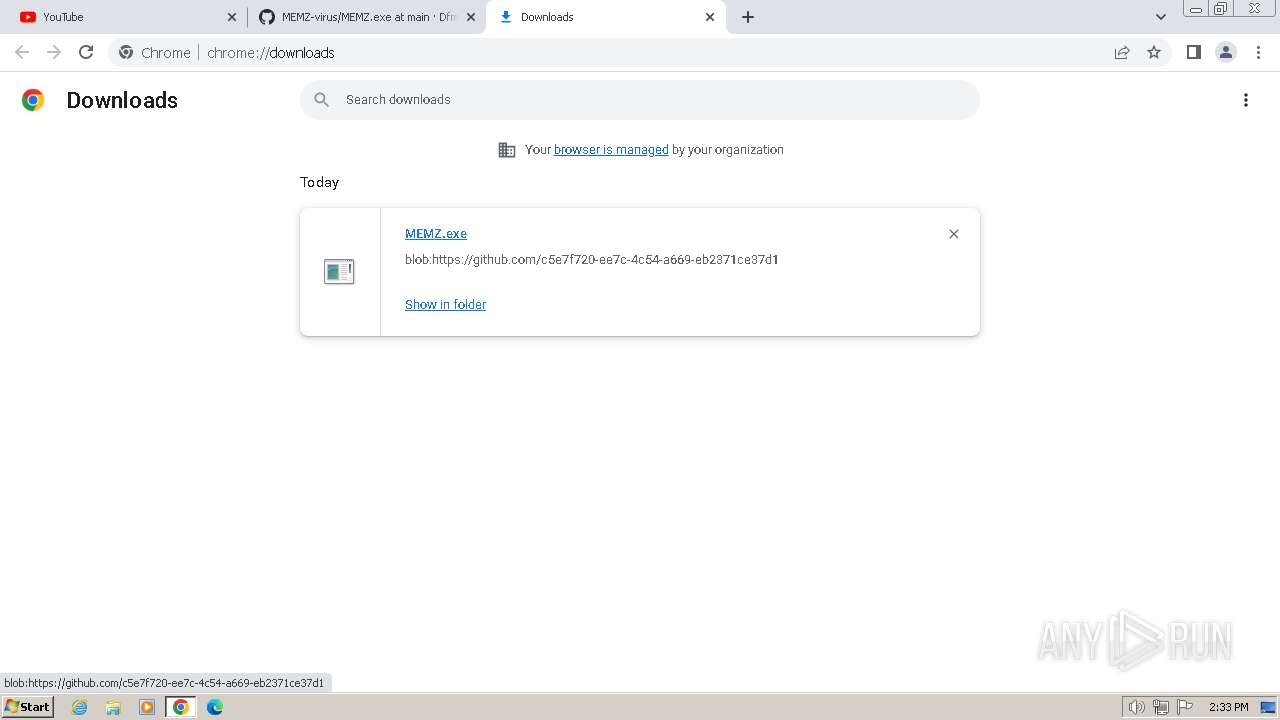Open Chrome's three-dot main menu
This screenshot has height=720, width=1280.
click(x=1258, y=52)
